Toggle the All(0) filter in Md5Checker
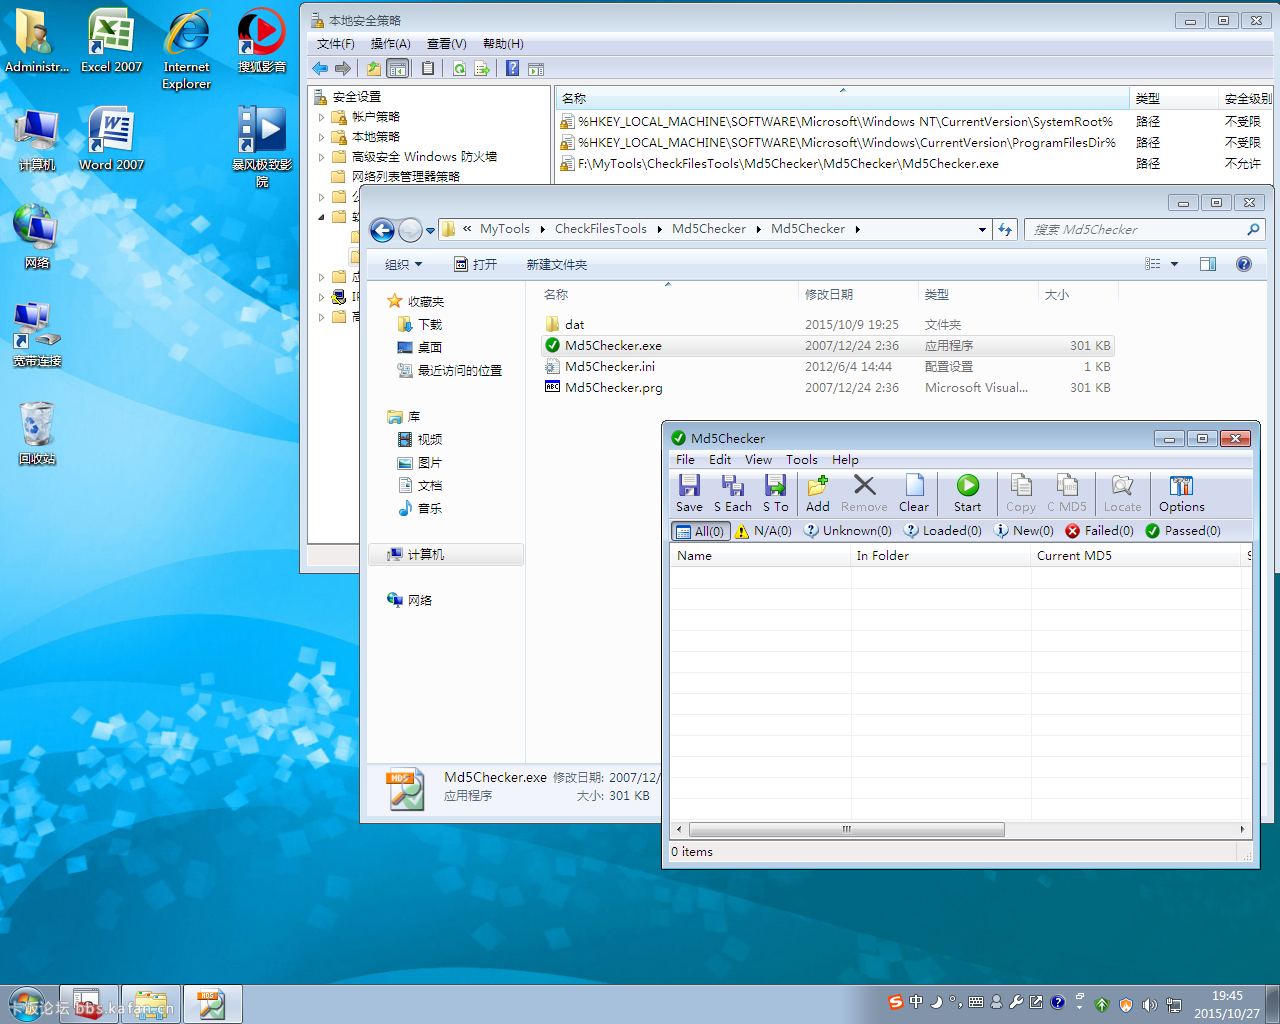This screenshot has height=1024, width=1280. tap(699, 531)
